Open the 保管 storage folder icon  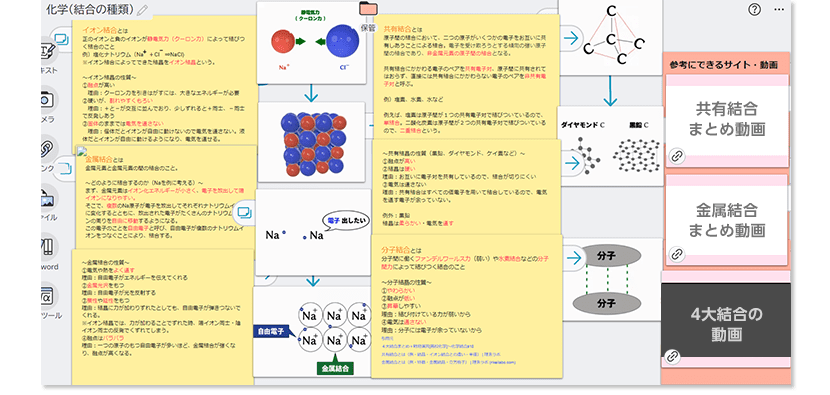point(368,9)
